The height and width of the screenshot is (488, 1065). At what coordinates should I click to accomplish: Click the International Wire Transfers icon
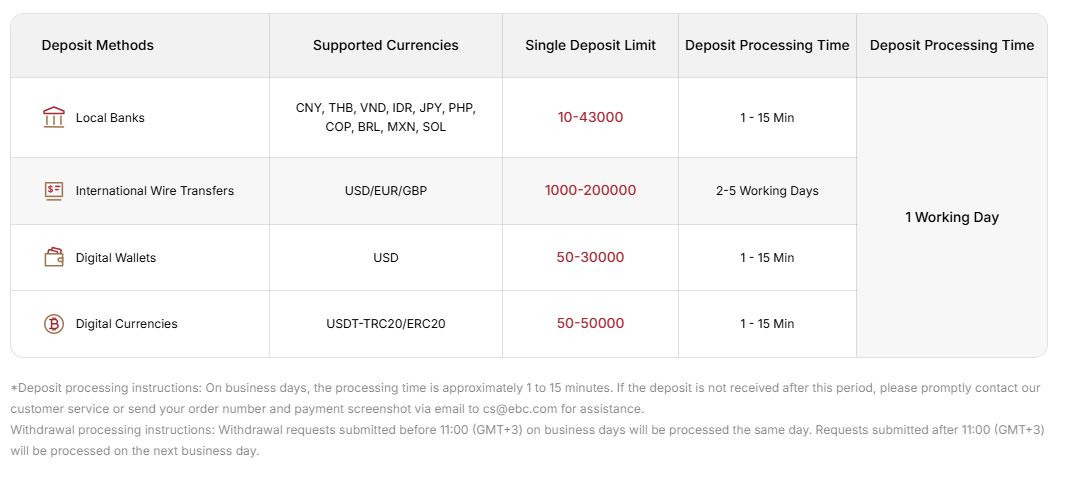(x=53, y=190)
